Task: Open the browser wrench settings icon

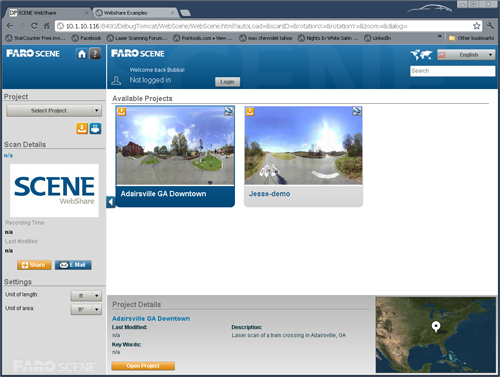Action: [490, 26]
